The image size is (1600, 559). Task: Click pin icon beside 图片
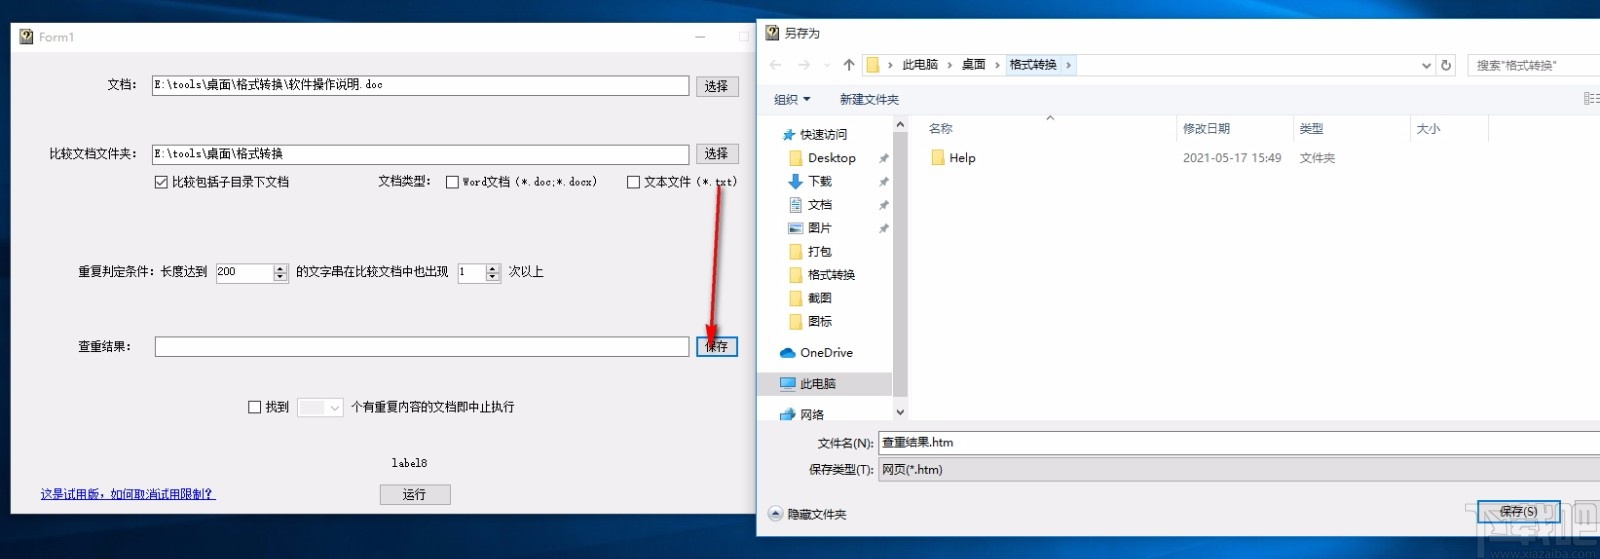883,228
